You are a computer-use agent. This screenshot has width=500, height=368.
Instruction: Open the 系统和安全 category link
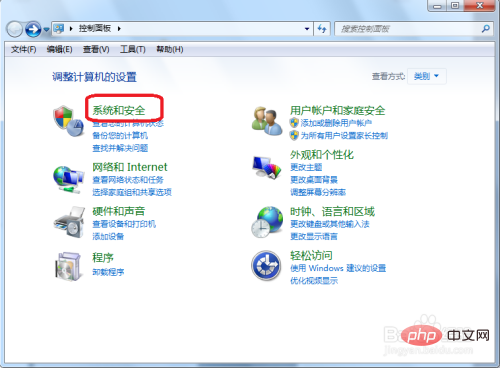click(x=119, y=110)
